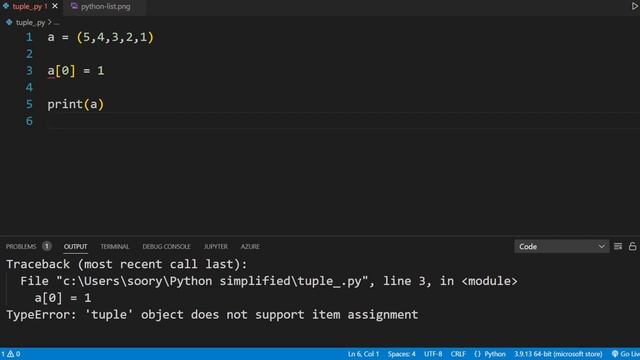Click line number 5 in gutter

click(x=29, y=104)
